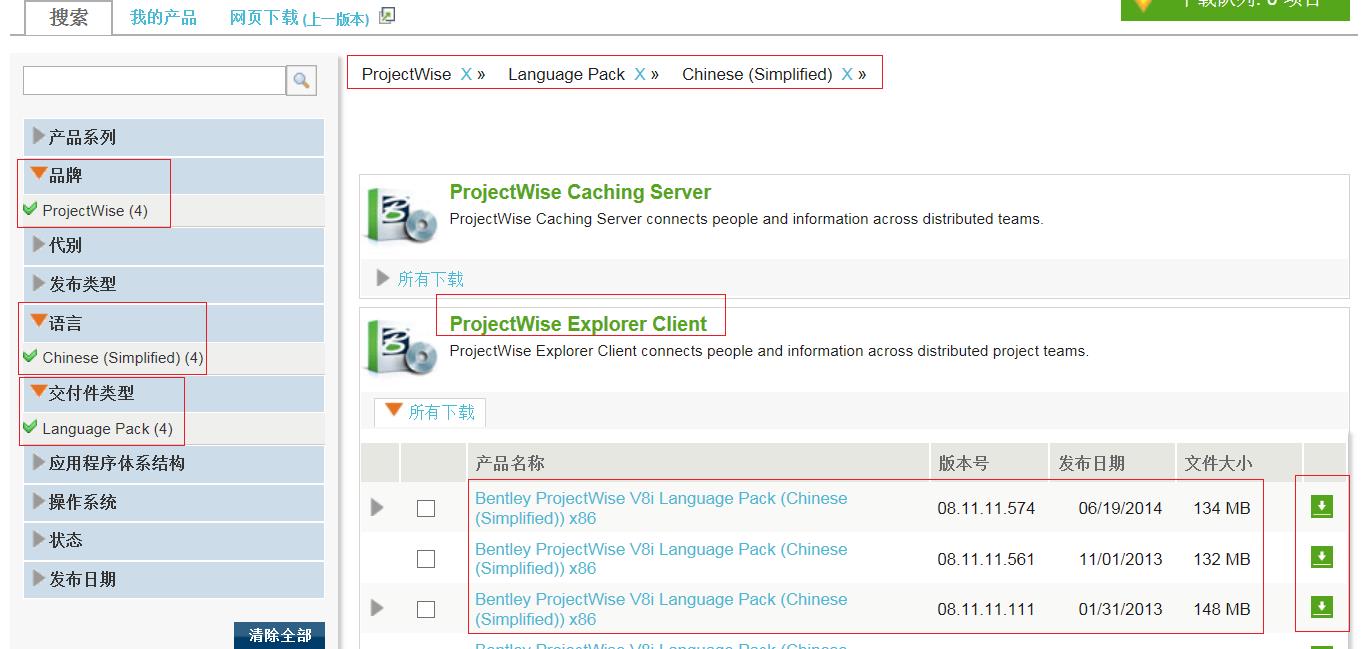This screenshot has width=1363, height=649.
Task: Open language pack link dated 06/19/2014
Action: pos(661,508)
